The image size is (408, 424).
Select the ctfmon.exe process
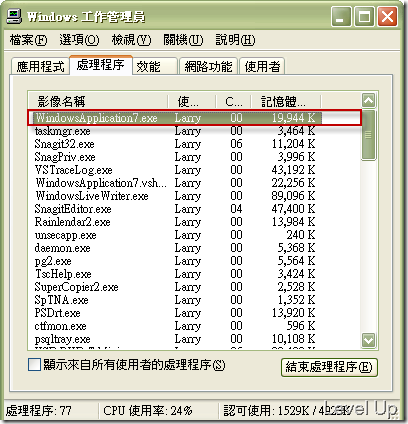pos(60,326)
